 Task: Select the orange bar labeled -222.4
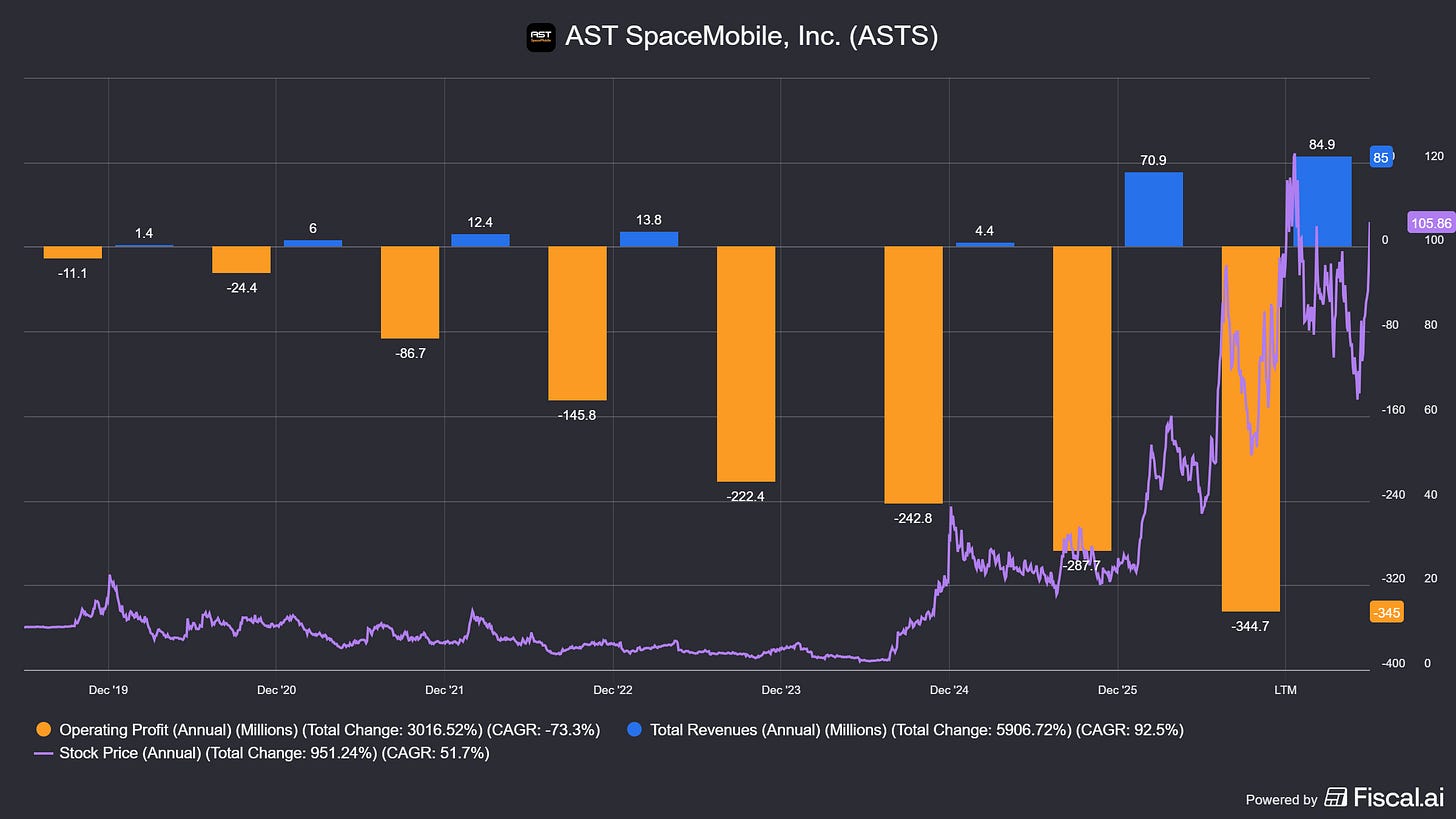(746, 364)
